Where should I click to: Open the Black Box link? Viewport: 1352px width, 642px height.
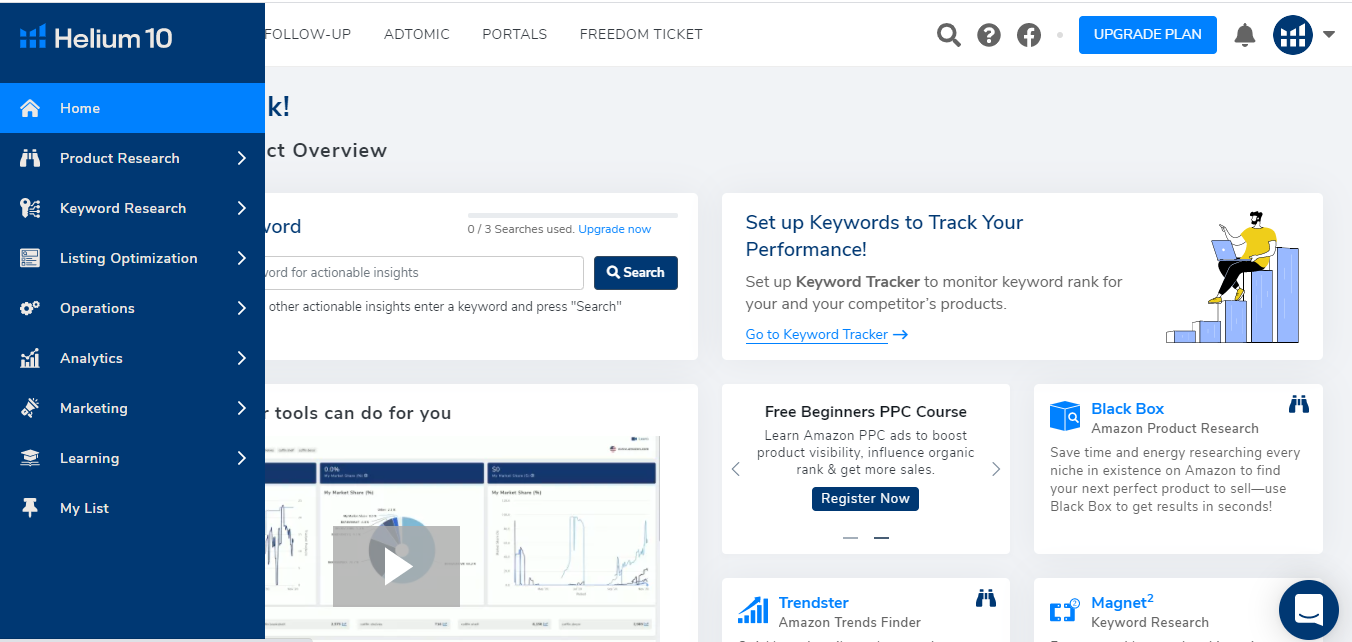pyautogui.click(x=1128, y=408)
